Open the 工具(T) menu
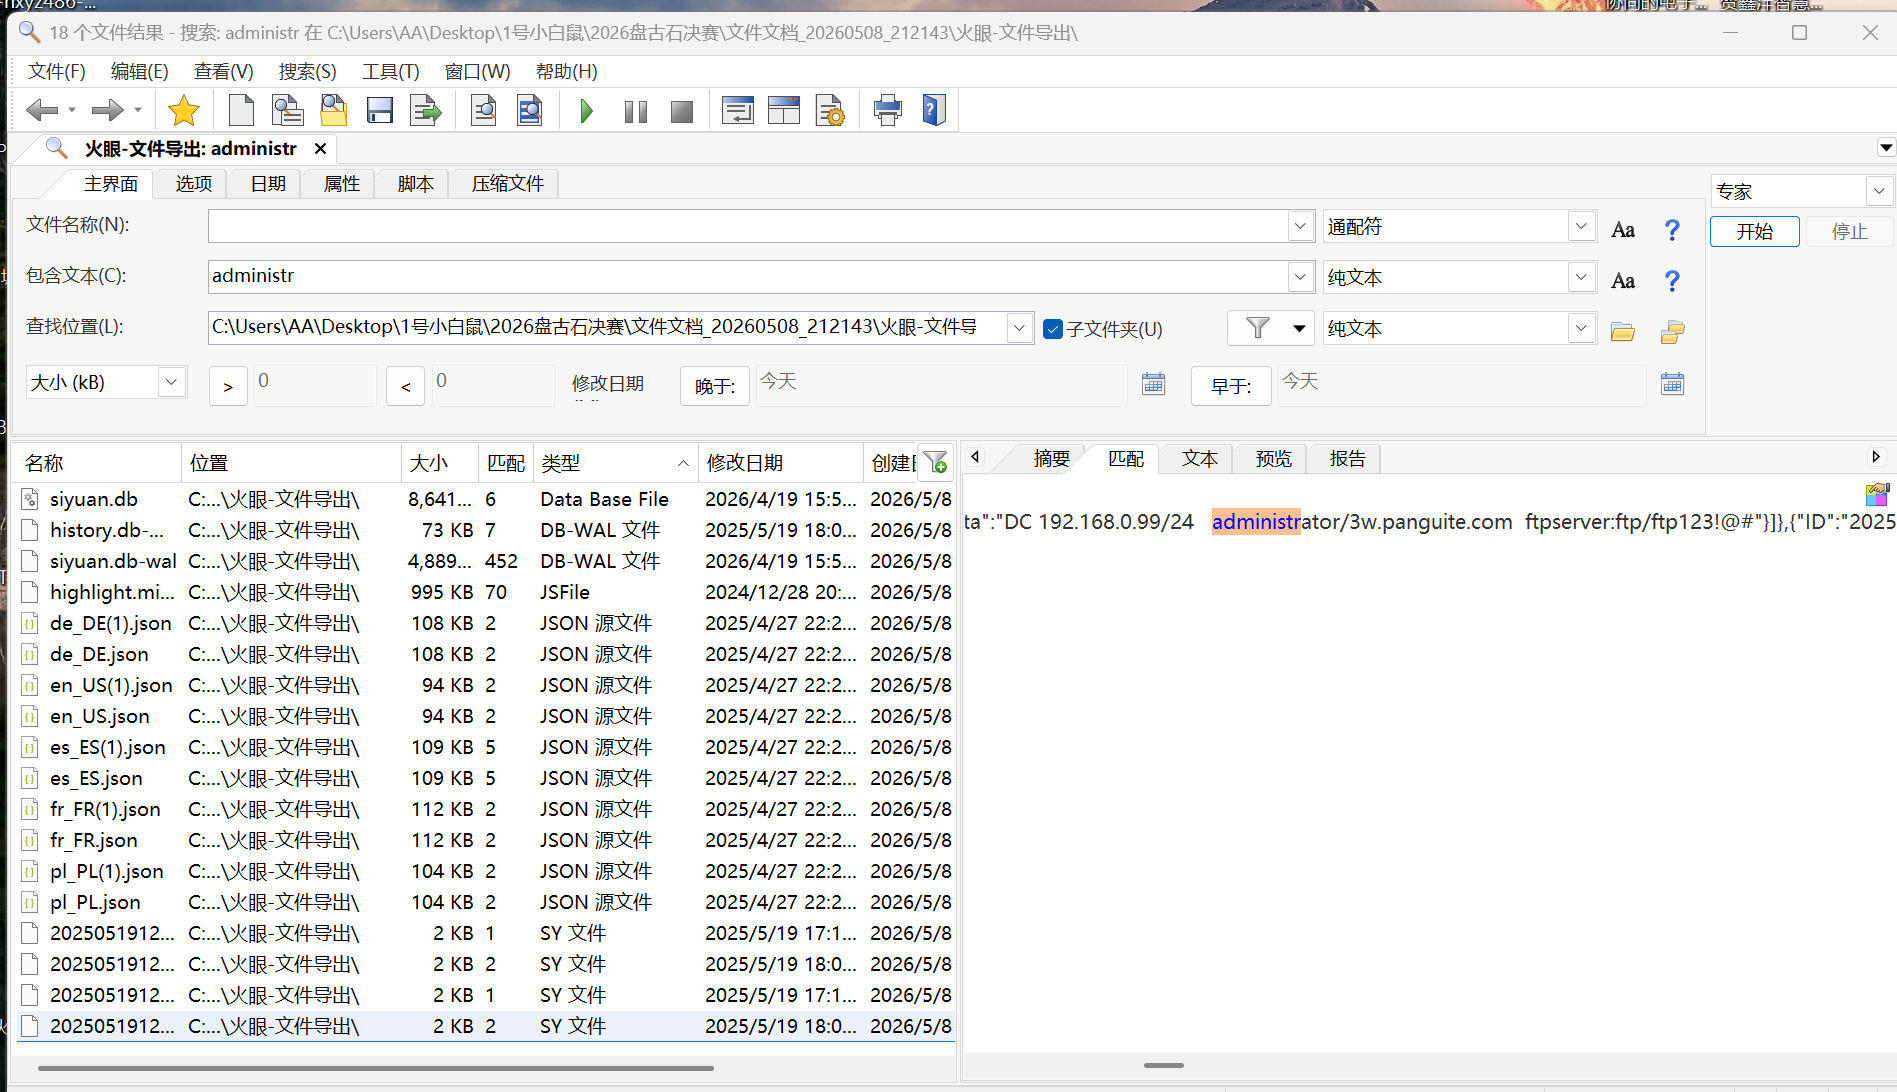Image resolution: width=1897 pixels, height=1092 pixels. pyautogui.click(x=390, y=71)
